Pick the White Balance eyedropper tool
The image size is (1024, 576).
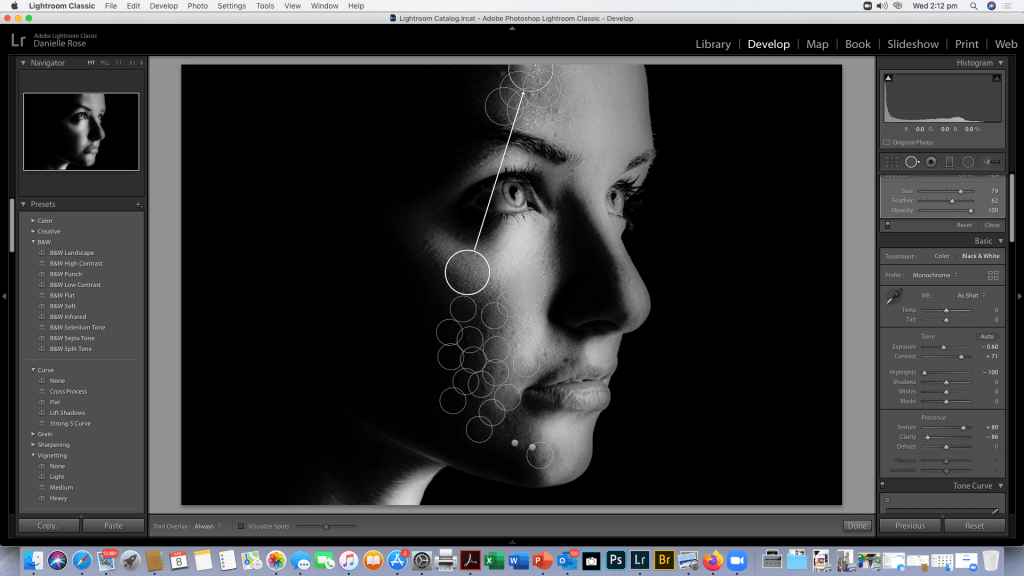[x=893, y=298]
